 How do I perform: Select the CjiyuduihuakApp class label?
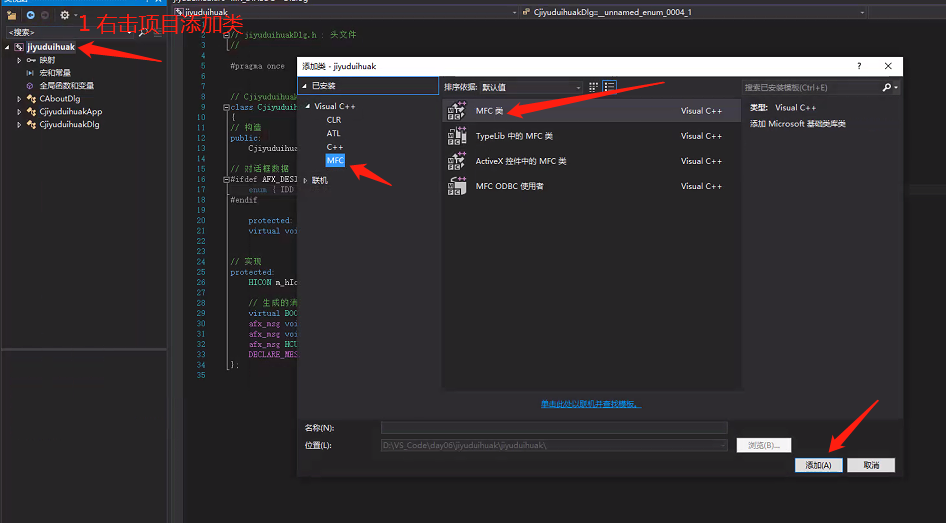point(71,112)
